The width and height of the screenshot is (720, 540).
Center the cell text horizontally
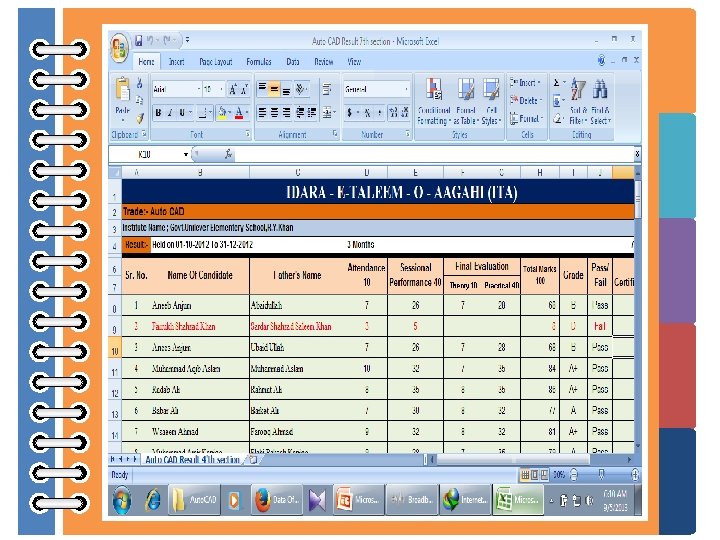pyautogui.click(x=274, y=112)
